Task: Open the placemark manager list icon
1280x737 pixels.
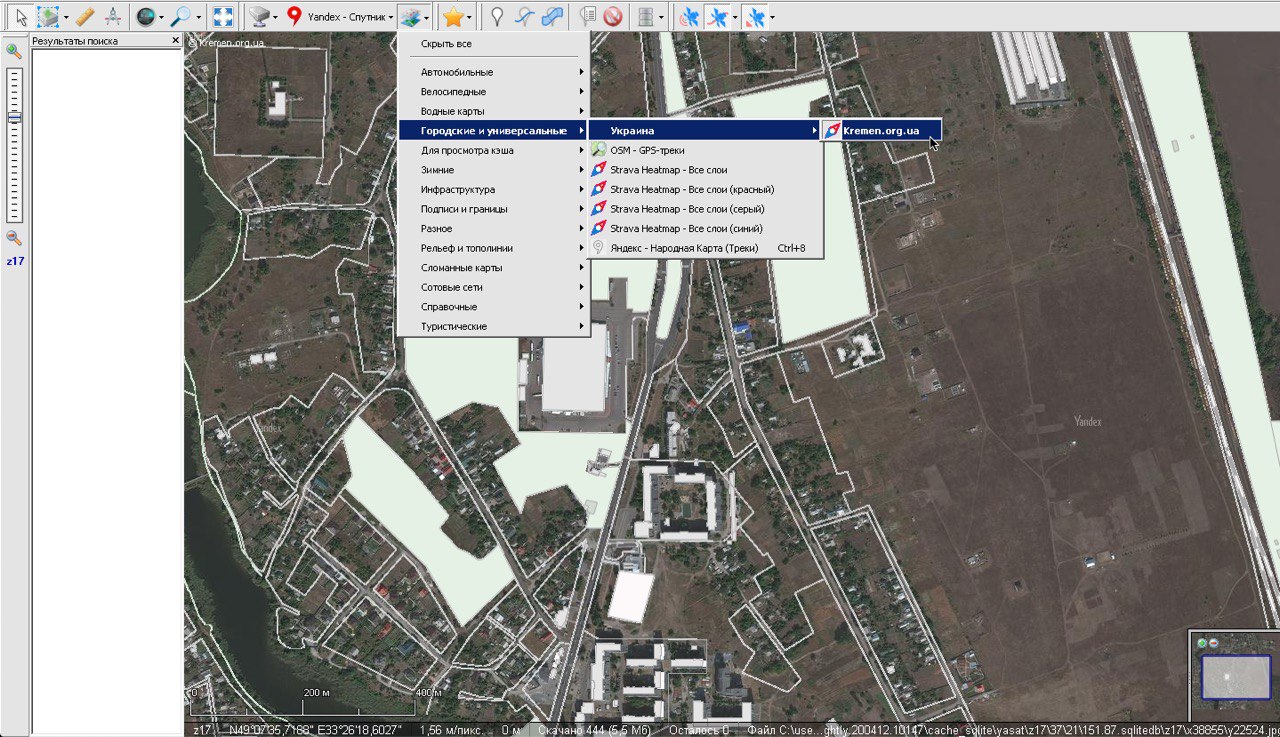Action: coord(588,16)
